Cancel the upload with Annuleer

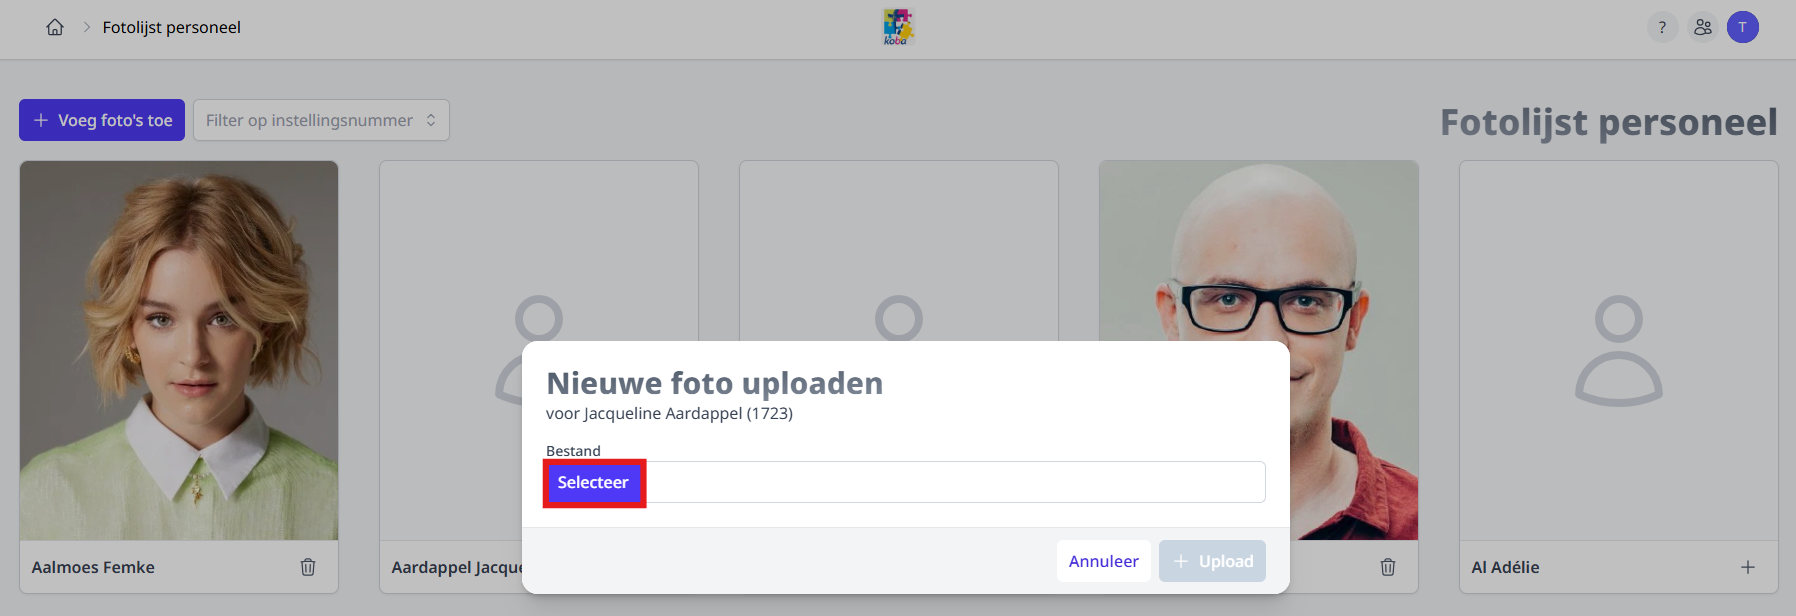pyautogui.click(x=1103, y=561)
